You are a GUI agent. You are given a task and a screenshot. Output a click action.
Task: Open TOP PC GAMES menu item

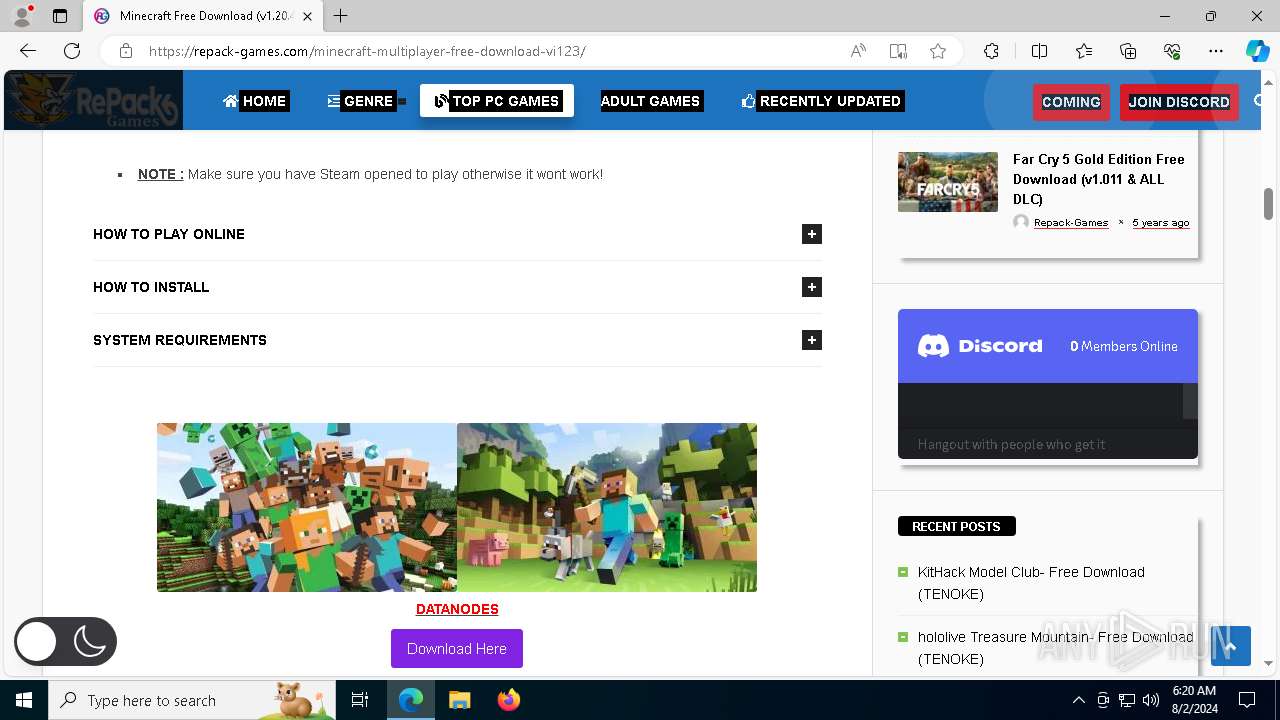pyautogui.click(x=497, y=101)
